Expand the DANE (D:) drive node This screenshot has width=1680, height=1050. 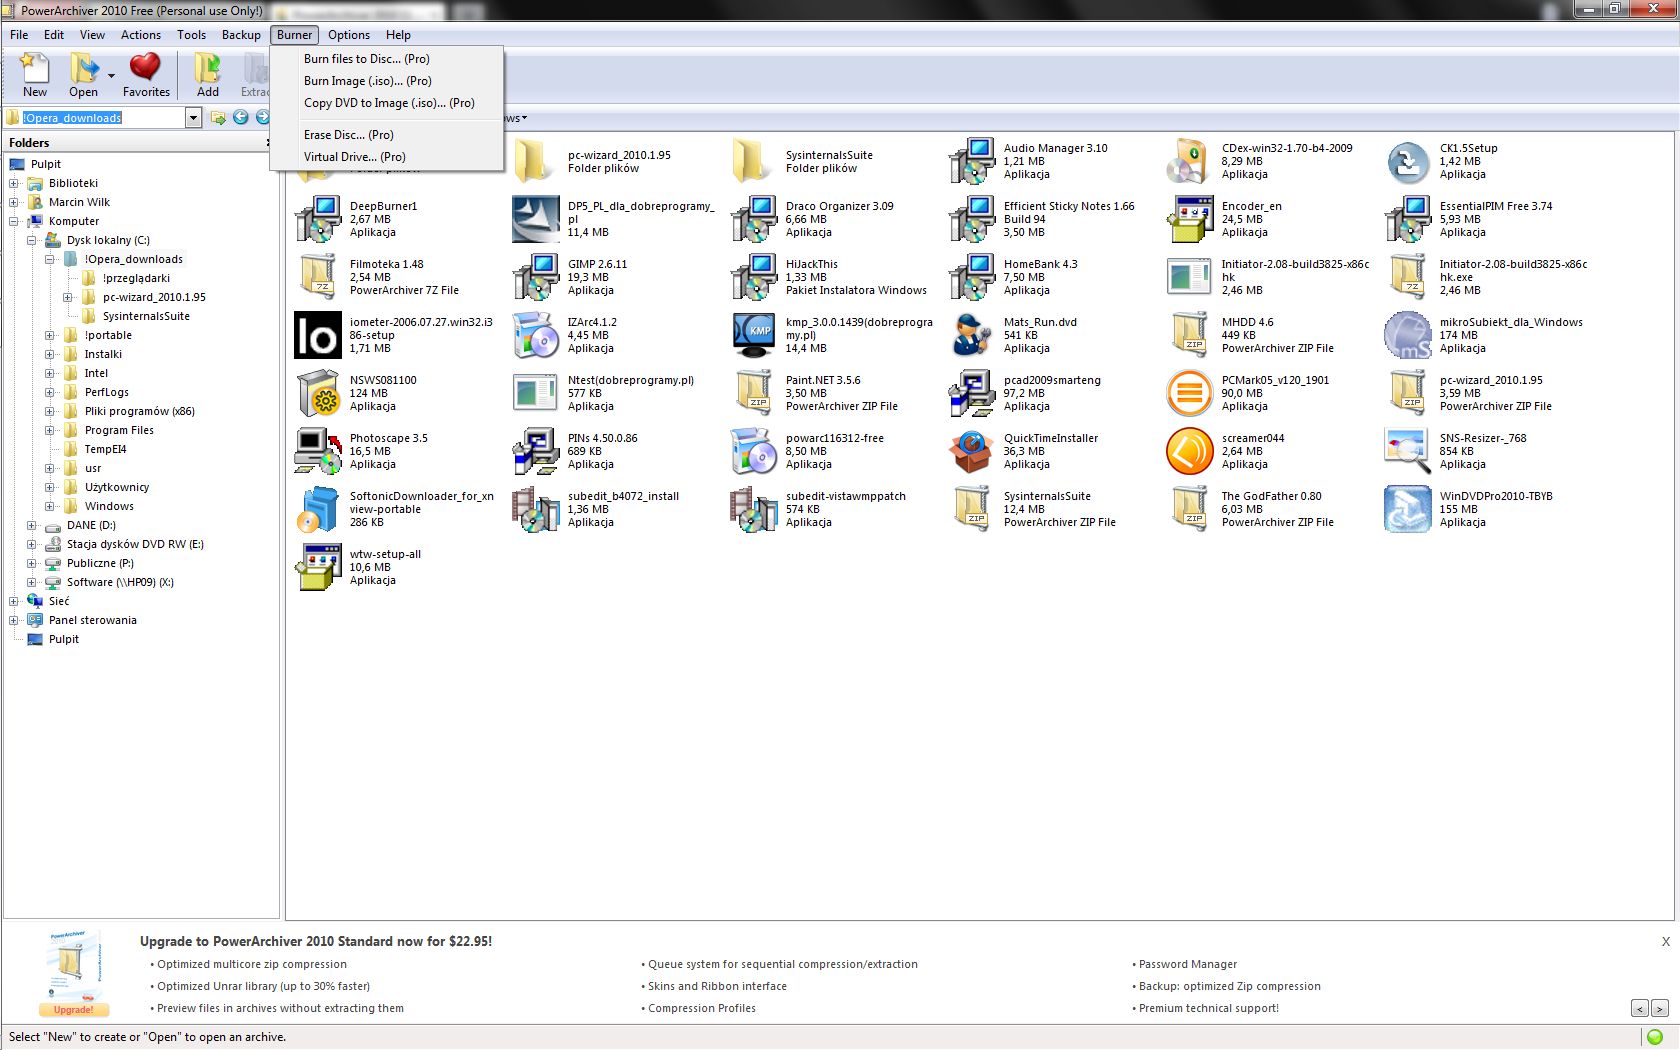(x=32, y=525)
